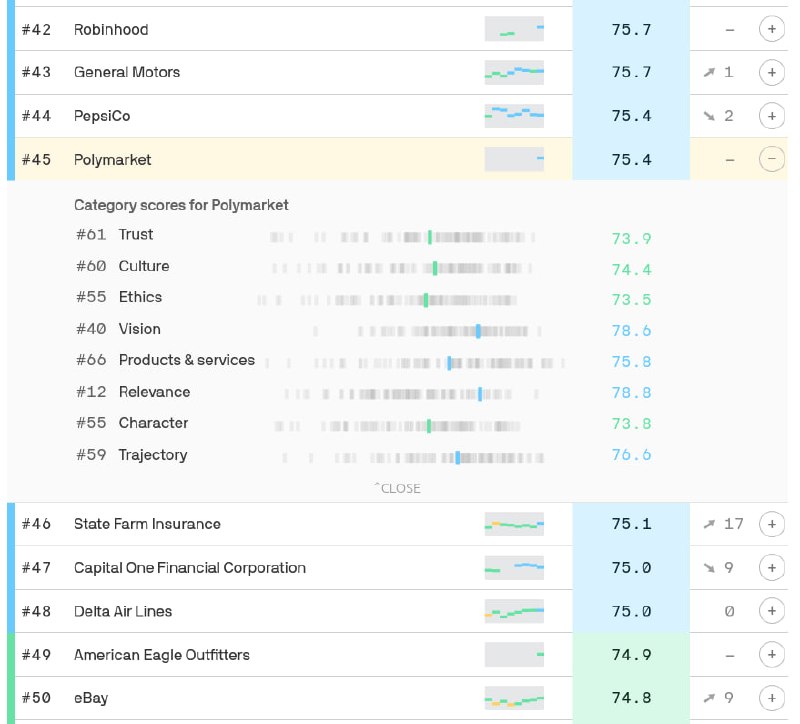Expand the Robinhood row with plus button
Screen dimensions: 800x724
coord(771,29)
